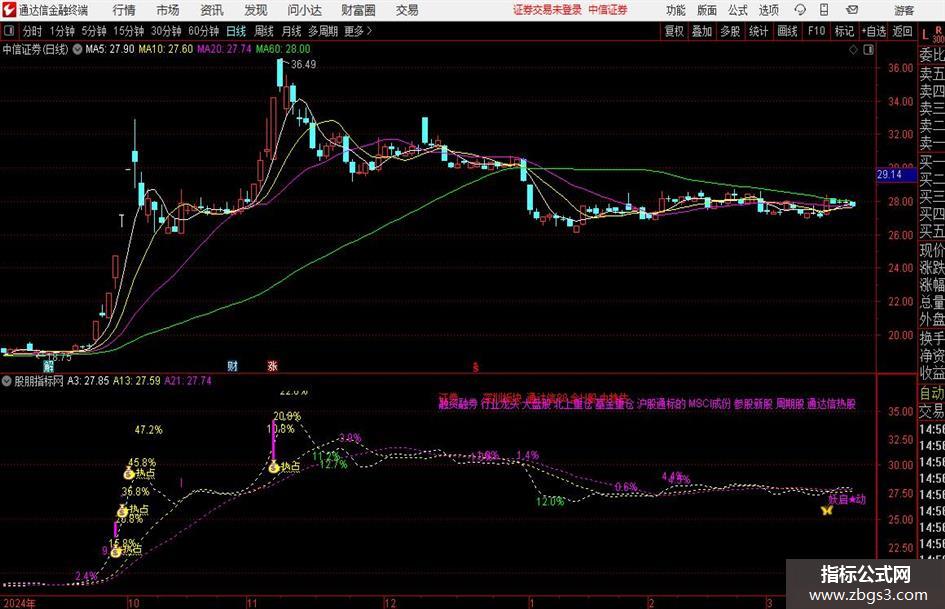Click the 36.49 high price label

coord(303,64)
